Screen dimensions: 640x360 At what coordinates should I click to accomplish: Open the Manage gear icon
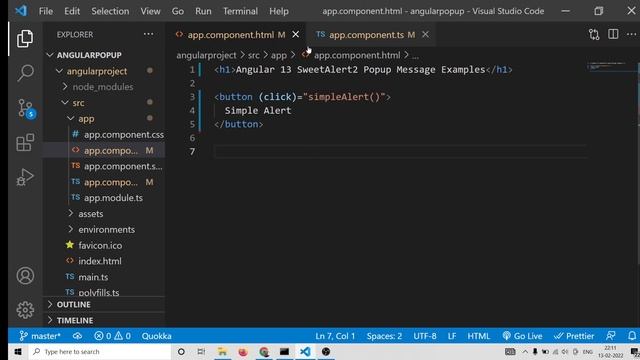(x=25, y=310)
